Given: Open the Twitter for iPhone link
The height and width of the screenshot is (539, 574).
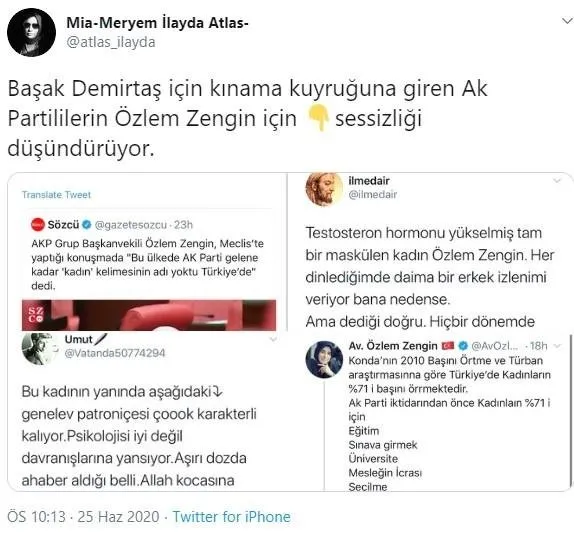Looking at the screenshot, I should pyautogui.click(x=231, y=517).
